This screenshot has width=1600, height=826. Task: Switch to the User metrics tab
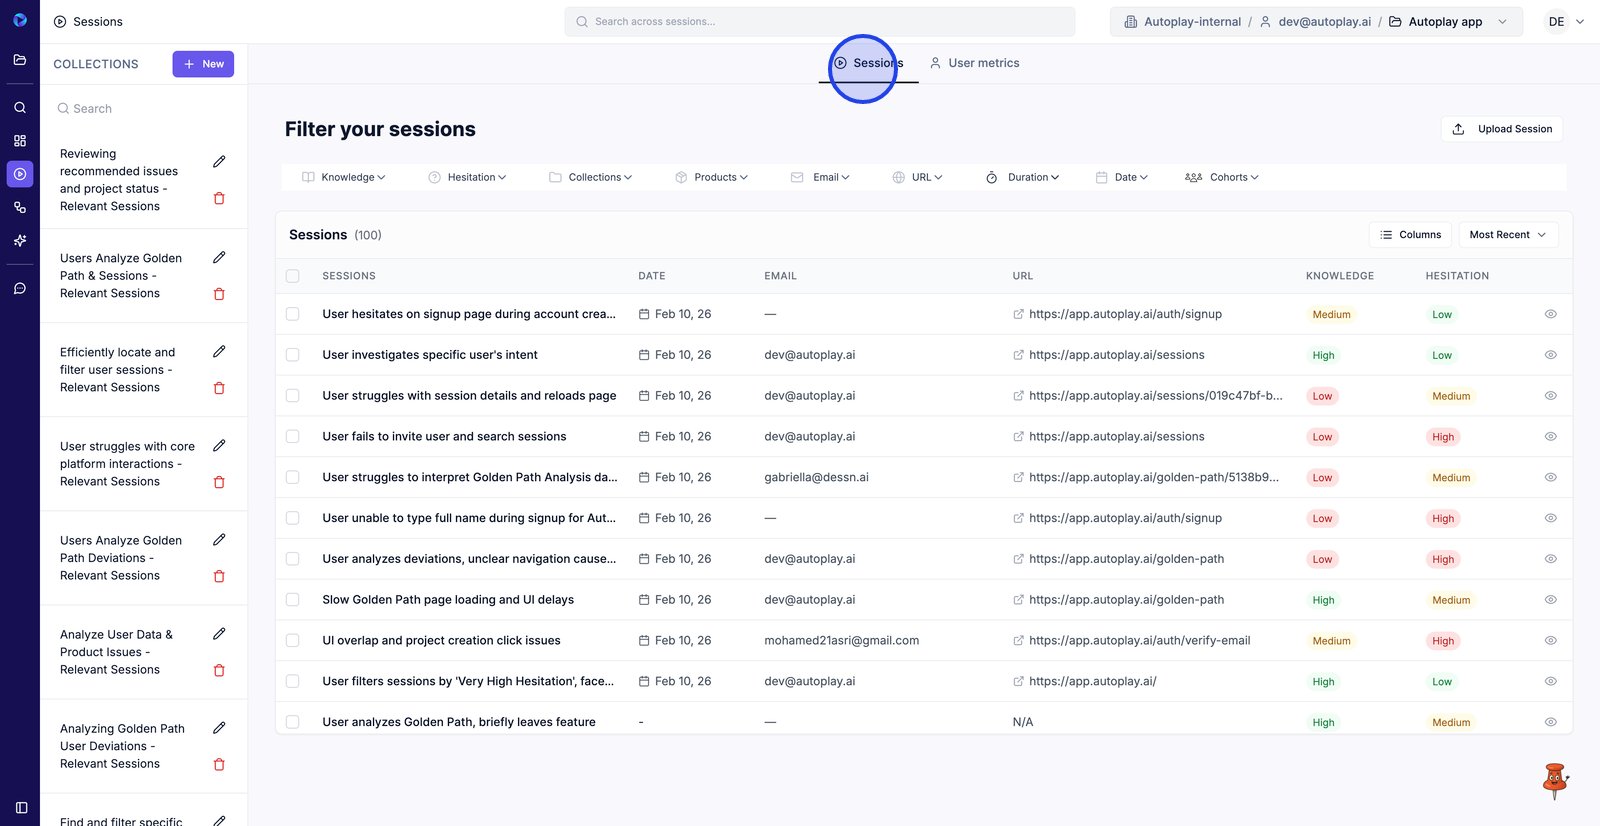pyautogui.click(x=974, y=63)
